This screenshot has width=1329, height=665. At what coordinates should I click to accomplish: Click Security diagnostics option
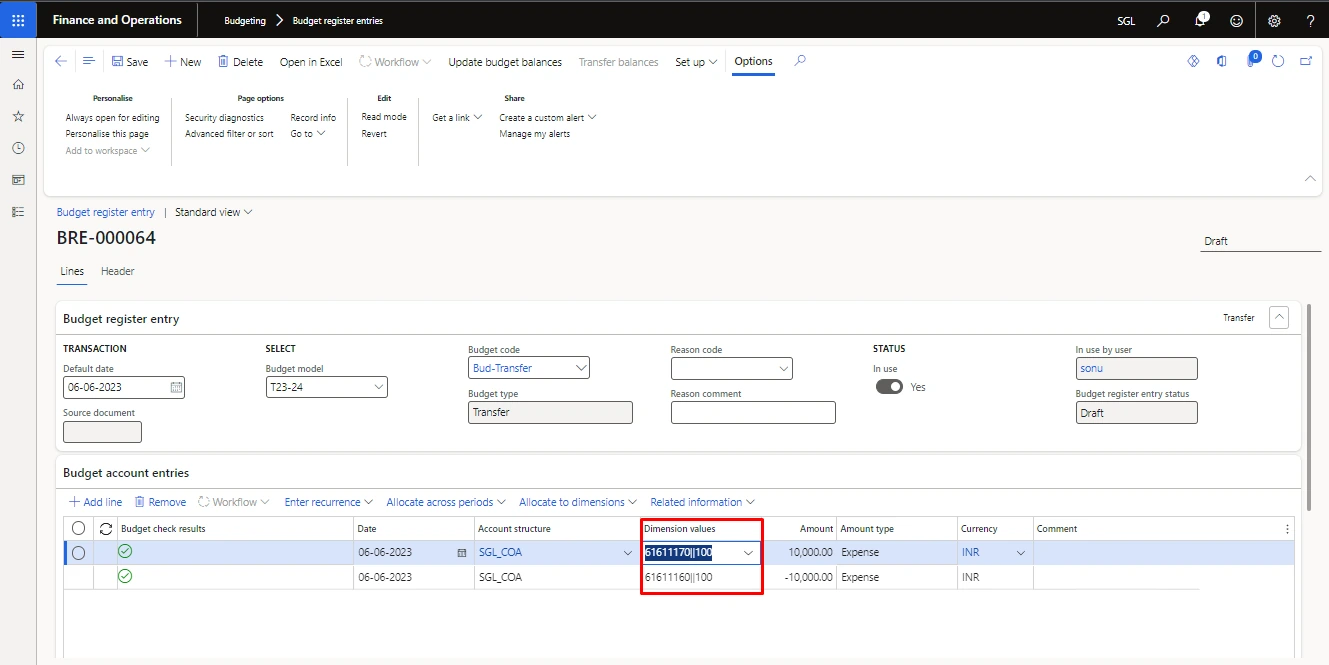pyautogui.click(x=224, y=117)
